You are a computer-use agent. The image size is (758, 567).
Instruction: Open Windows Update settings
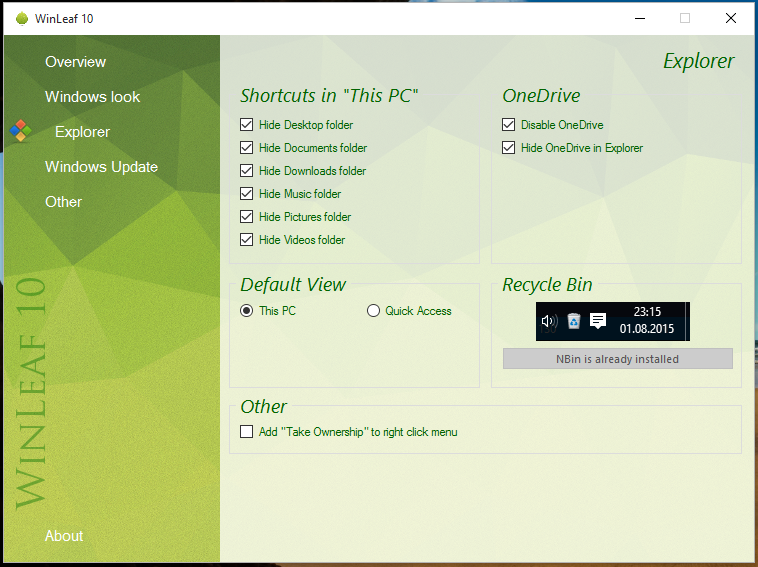[102, 167]
